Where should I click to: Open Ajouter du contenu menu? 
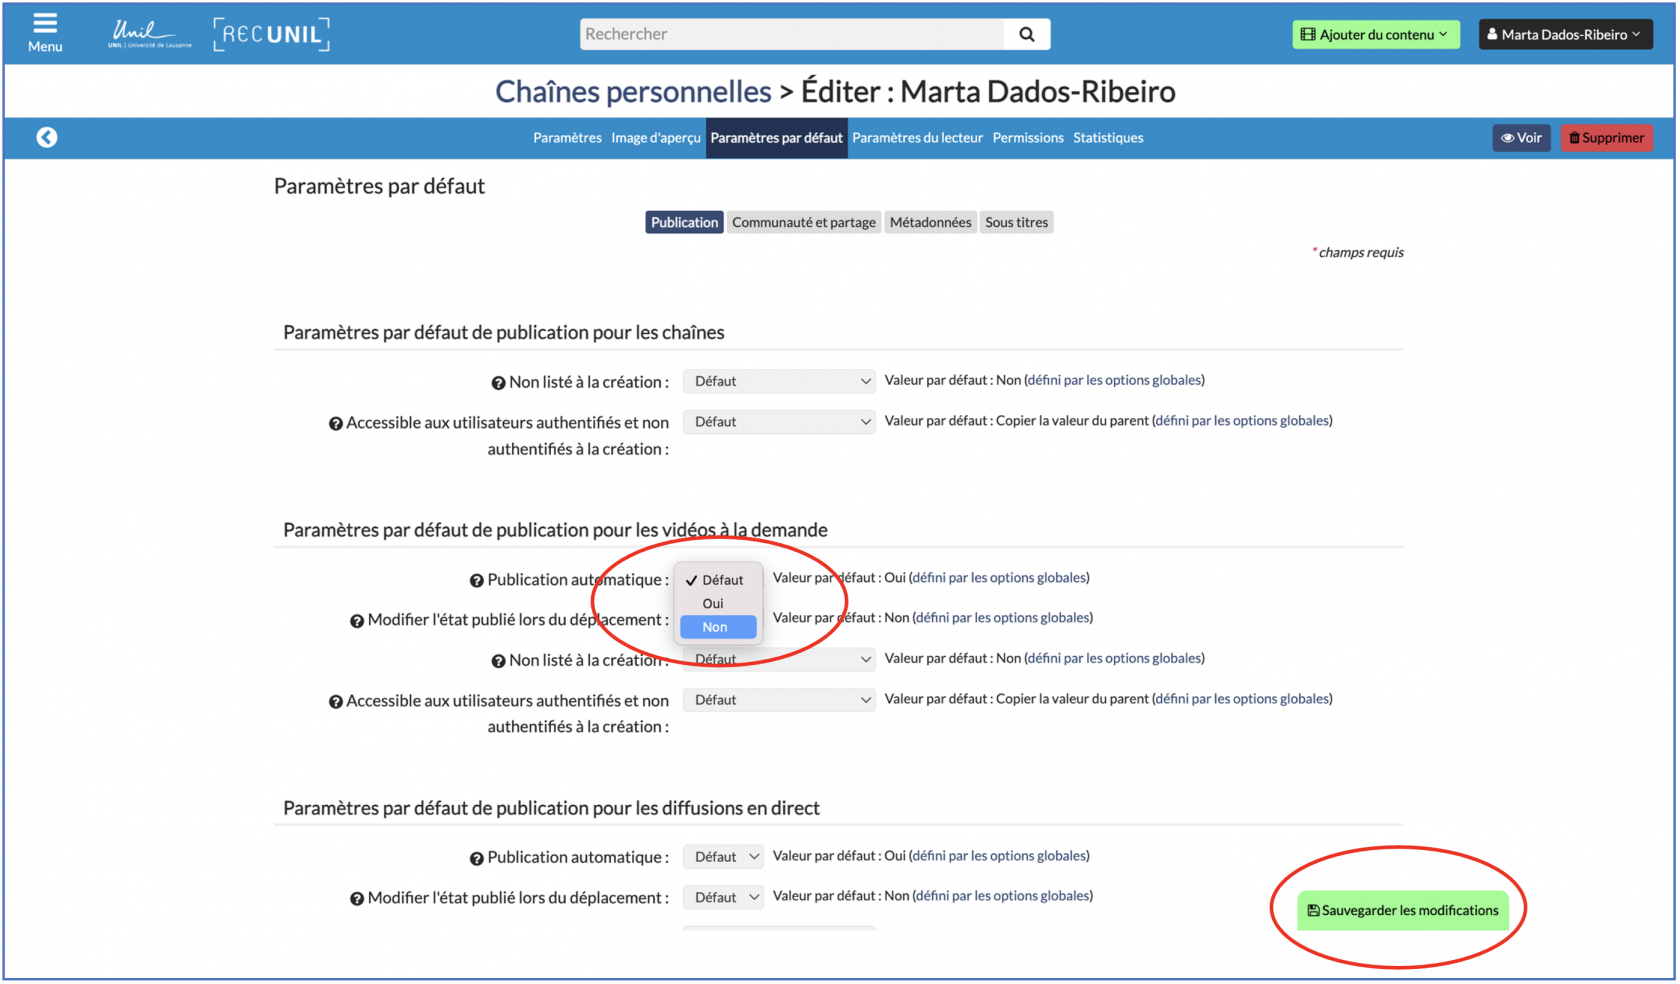coord(1375,34)
